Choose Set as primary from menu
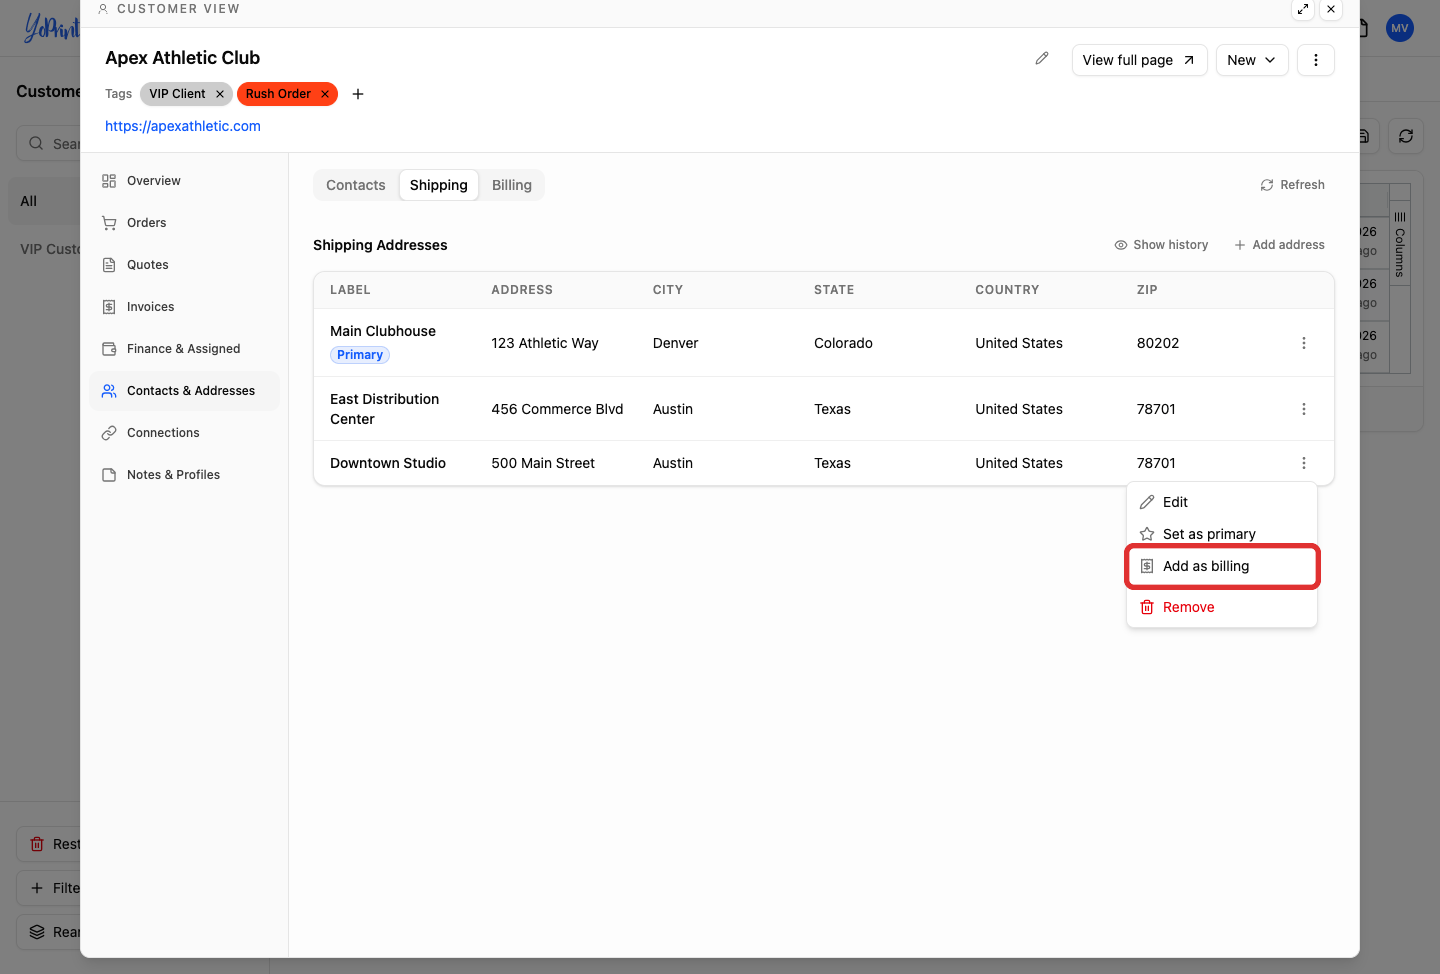This screenshot has height=974, width=1440. tap(1222, 534)
